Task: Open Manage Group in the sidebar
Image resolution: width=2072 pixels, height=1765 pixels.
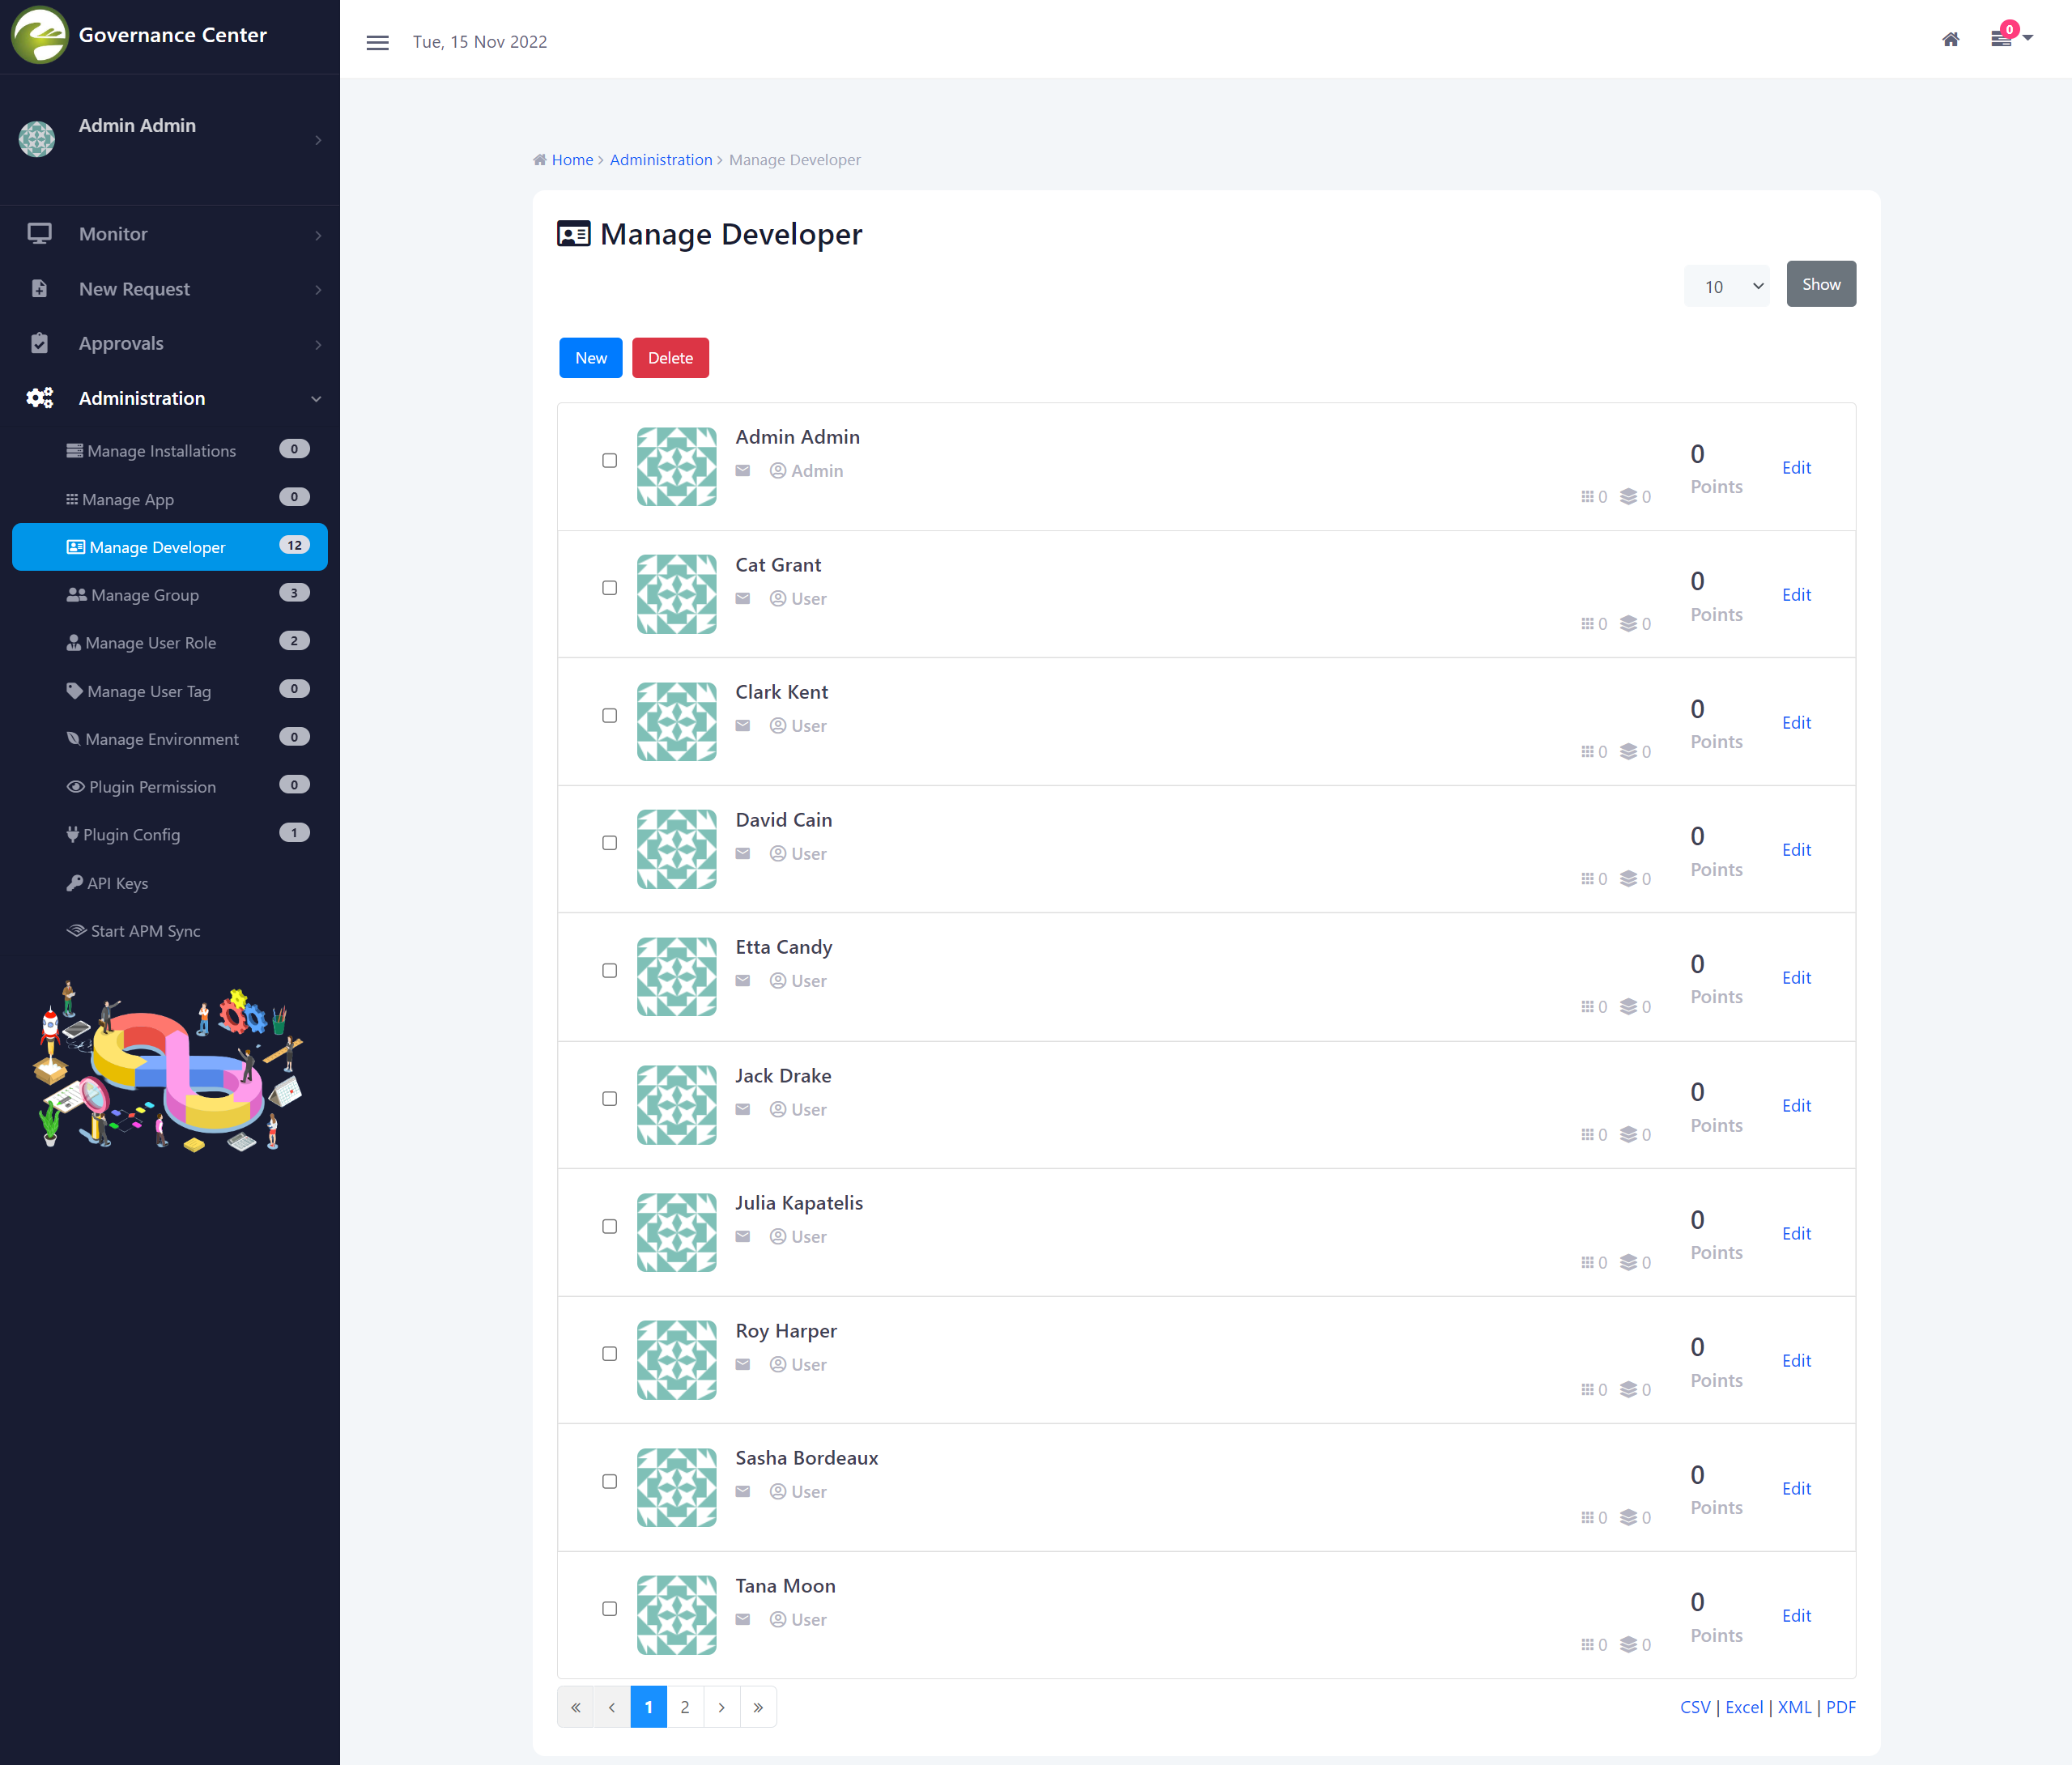Action: point(144,595)
